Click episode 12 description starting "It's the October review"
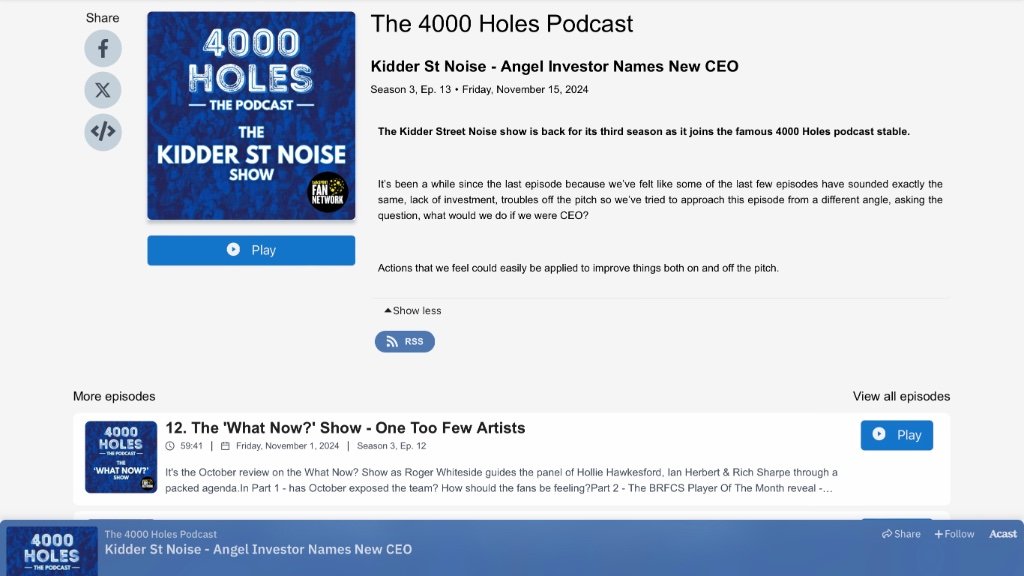Image resolution: width=1024 pixels, height=576 pixels. tap(501, 480)
